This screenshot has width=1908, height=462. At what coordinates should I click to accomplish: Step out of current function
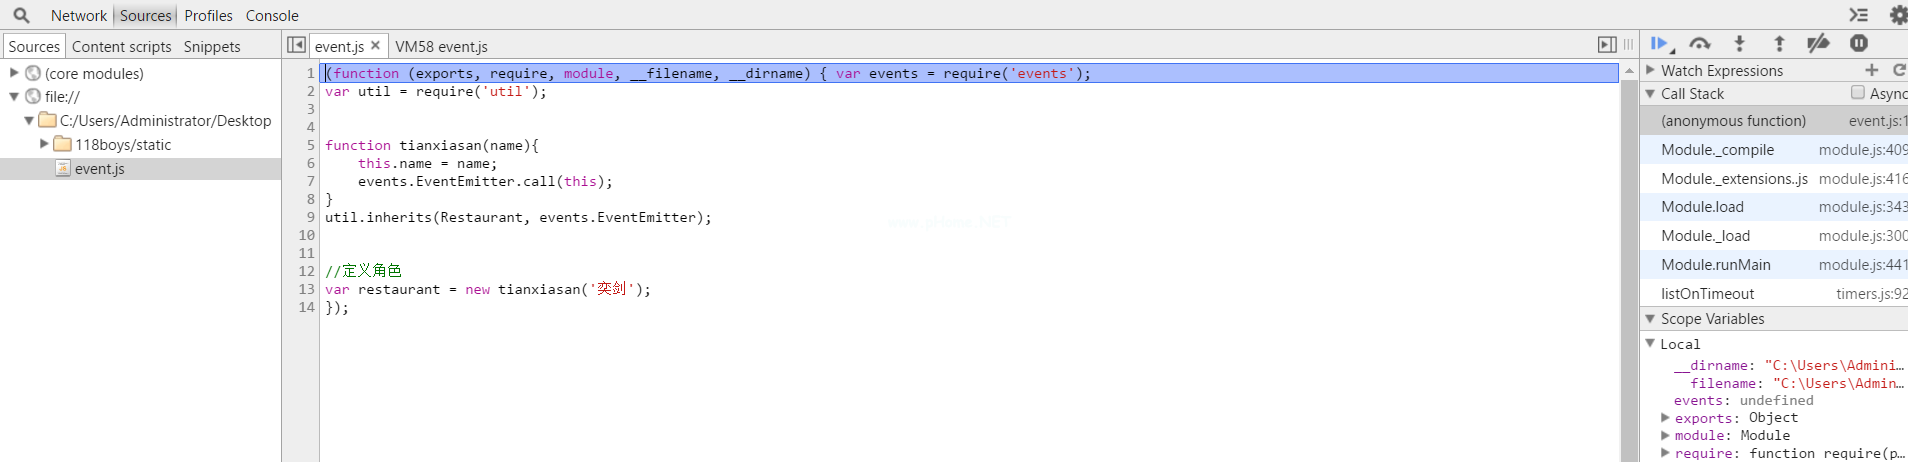click(1779, 44)
